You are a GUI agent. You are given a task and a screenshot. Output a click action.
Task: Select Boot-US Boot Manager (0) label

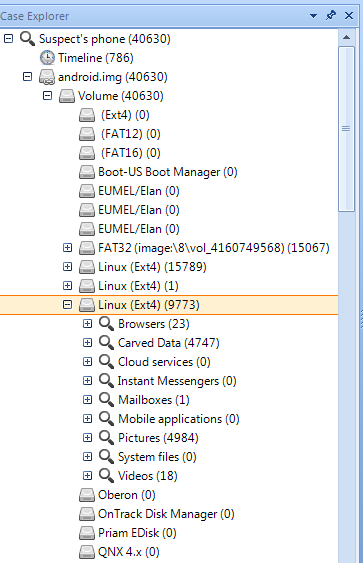click(x=168, y=172)
